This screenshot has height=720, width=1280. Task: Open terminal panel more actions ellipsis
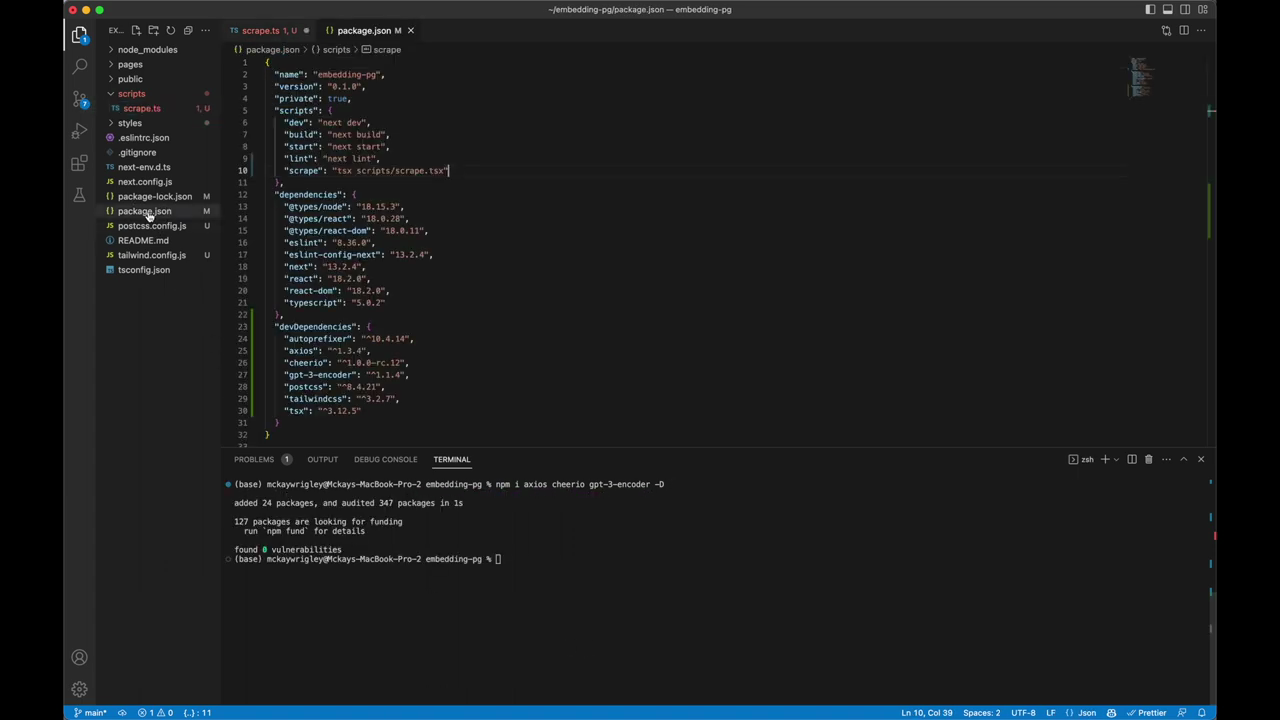pyautogui.click(x=1165, y=459)
